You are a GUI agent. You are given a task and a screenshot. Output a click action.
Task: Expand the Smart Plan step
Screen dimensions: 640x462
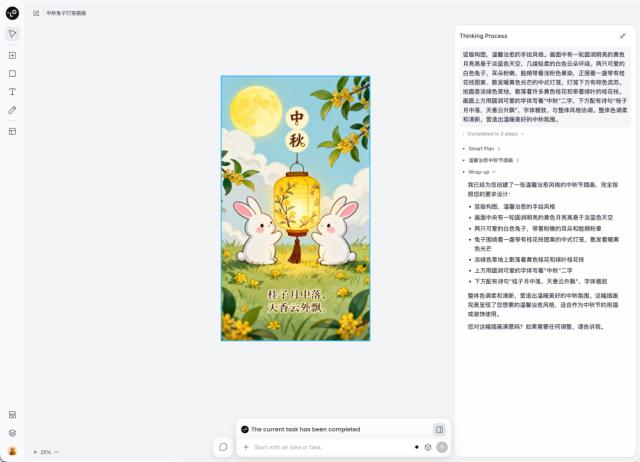click(484, 149)
